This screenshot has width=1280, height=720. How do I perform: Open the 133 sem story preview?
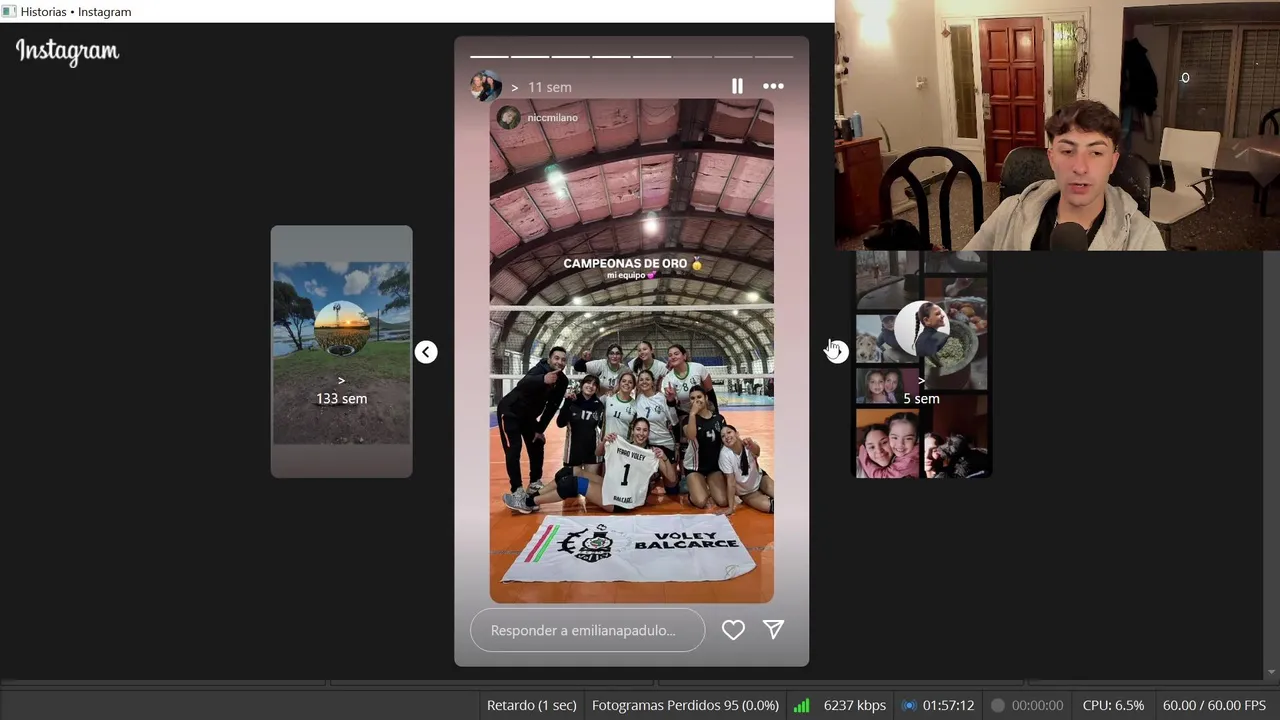341,351
